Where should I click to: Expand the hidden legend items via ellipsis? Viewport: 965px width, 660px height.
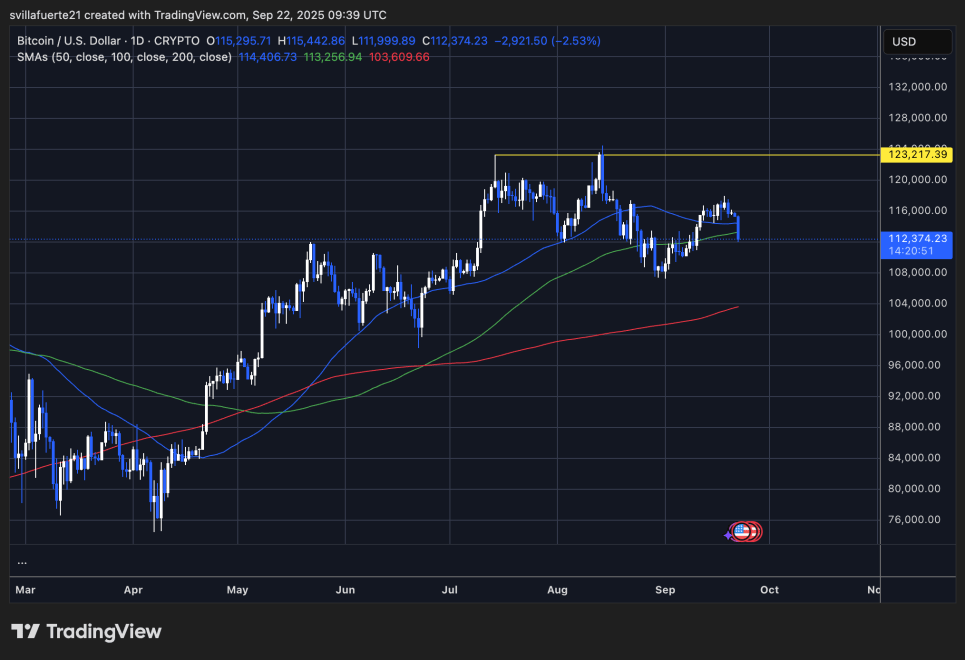click(21, 563)
